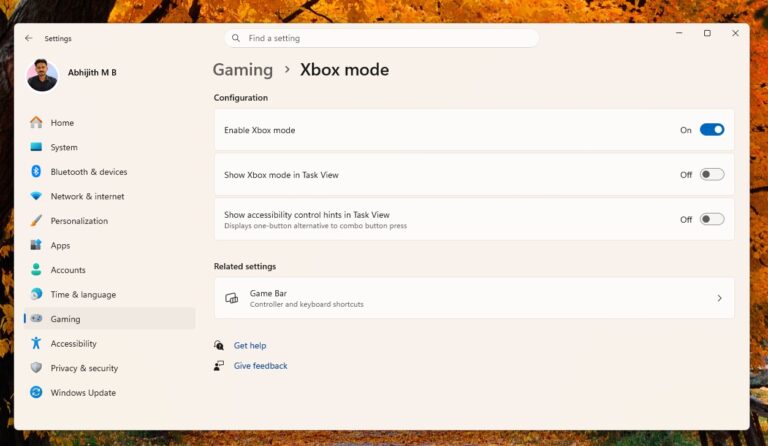Open Accessibility settings
Viewport: 768px width, 446px height.
[110, 343]
